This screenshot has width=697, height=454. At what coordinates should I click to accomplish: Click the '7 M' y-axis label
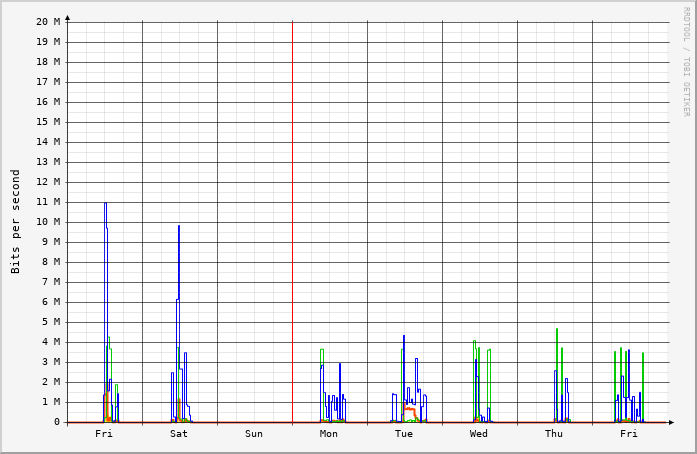(51, 282)
